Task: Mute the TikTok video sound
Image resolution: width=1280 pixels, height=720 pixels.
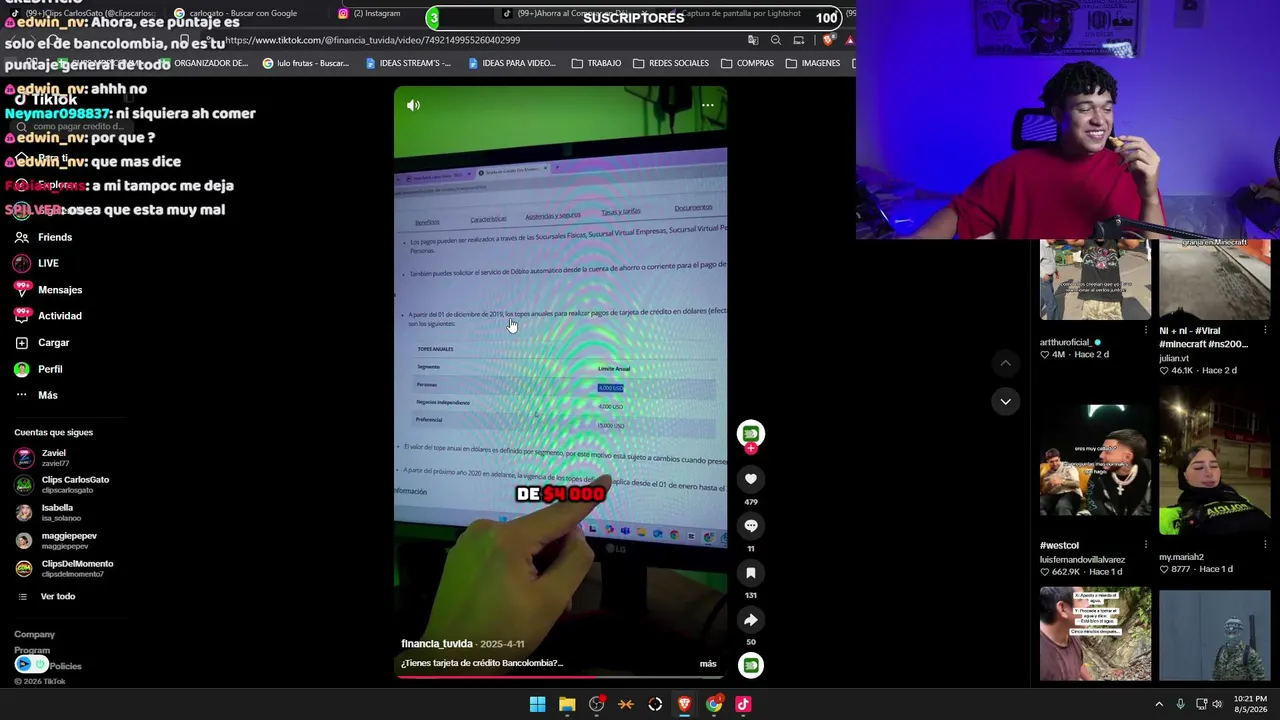Action: [x=413, y=105]
